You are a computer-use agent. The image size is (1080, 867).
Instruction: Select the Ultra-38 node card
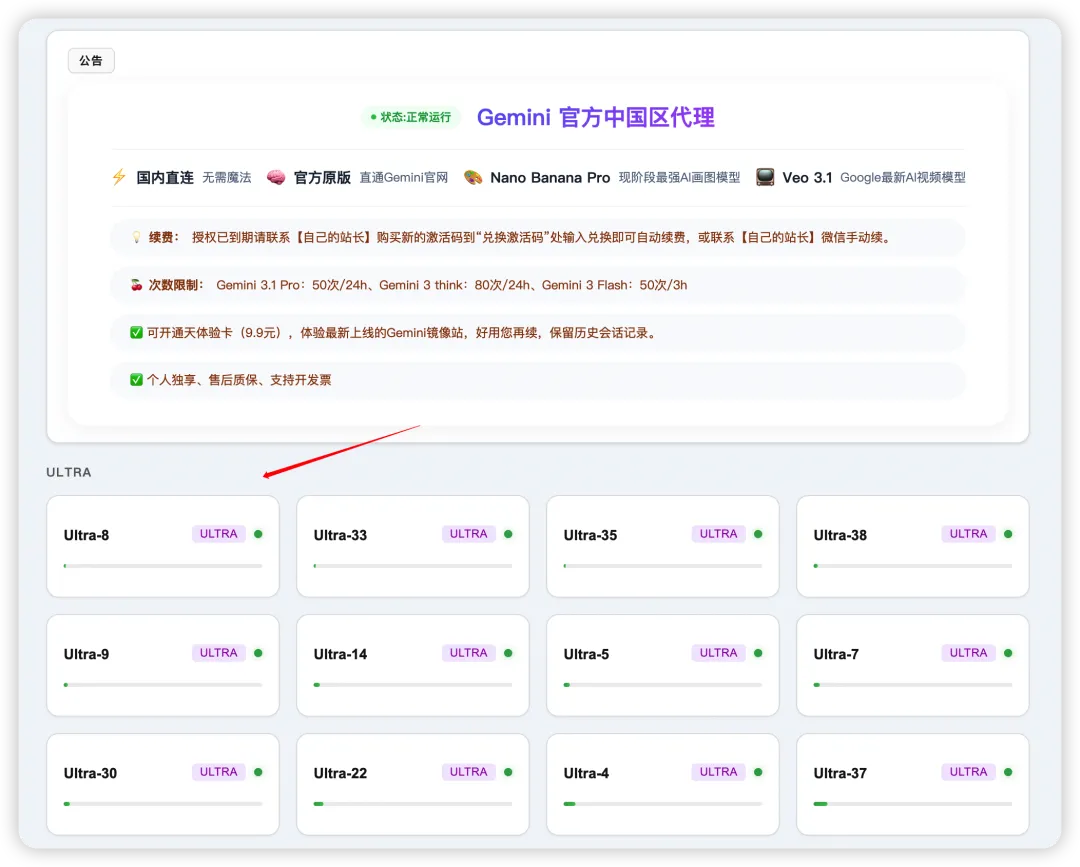click(x=913, y=546)
